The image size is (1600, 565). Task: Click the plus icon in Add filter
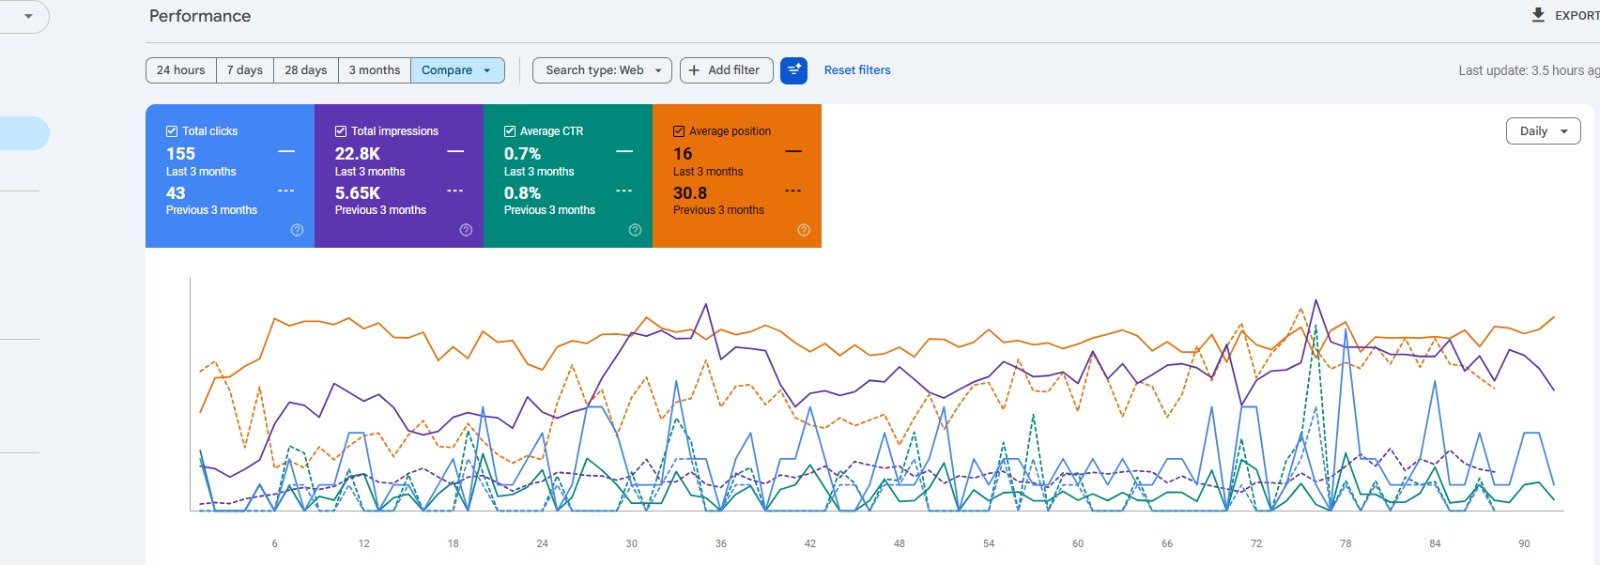coord(694,70)
